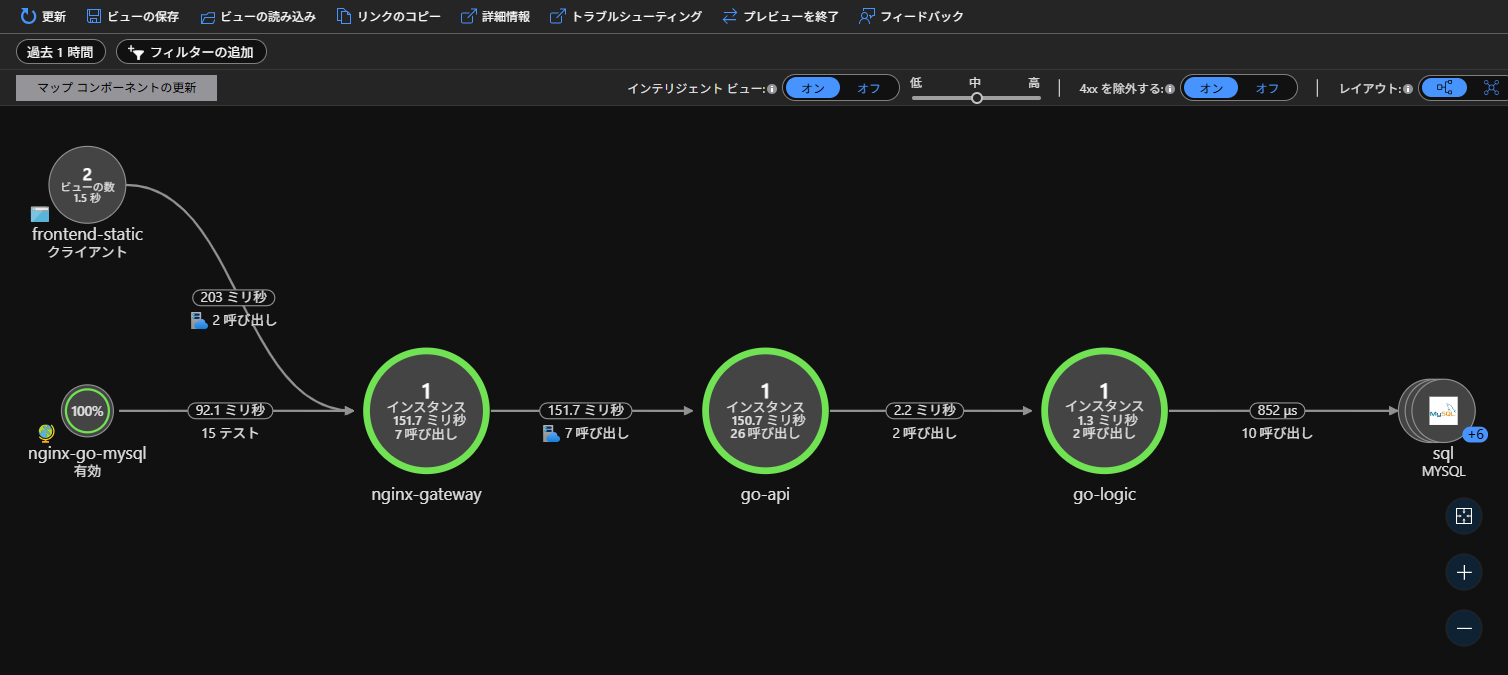Viewport: 1508px width, 675px height.
Task: Click the マップ コンポーネントの更新 button
Action: coord(116,88)
